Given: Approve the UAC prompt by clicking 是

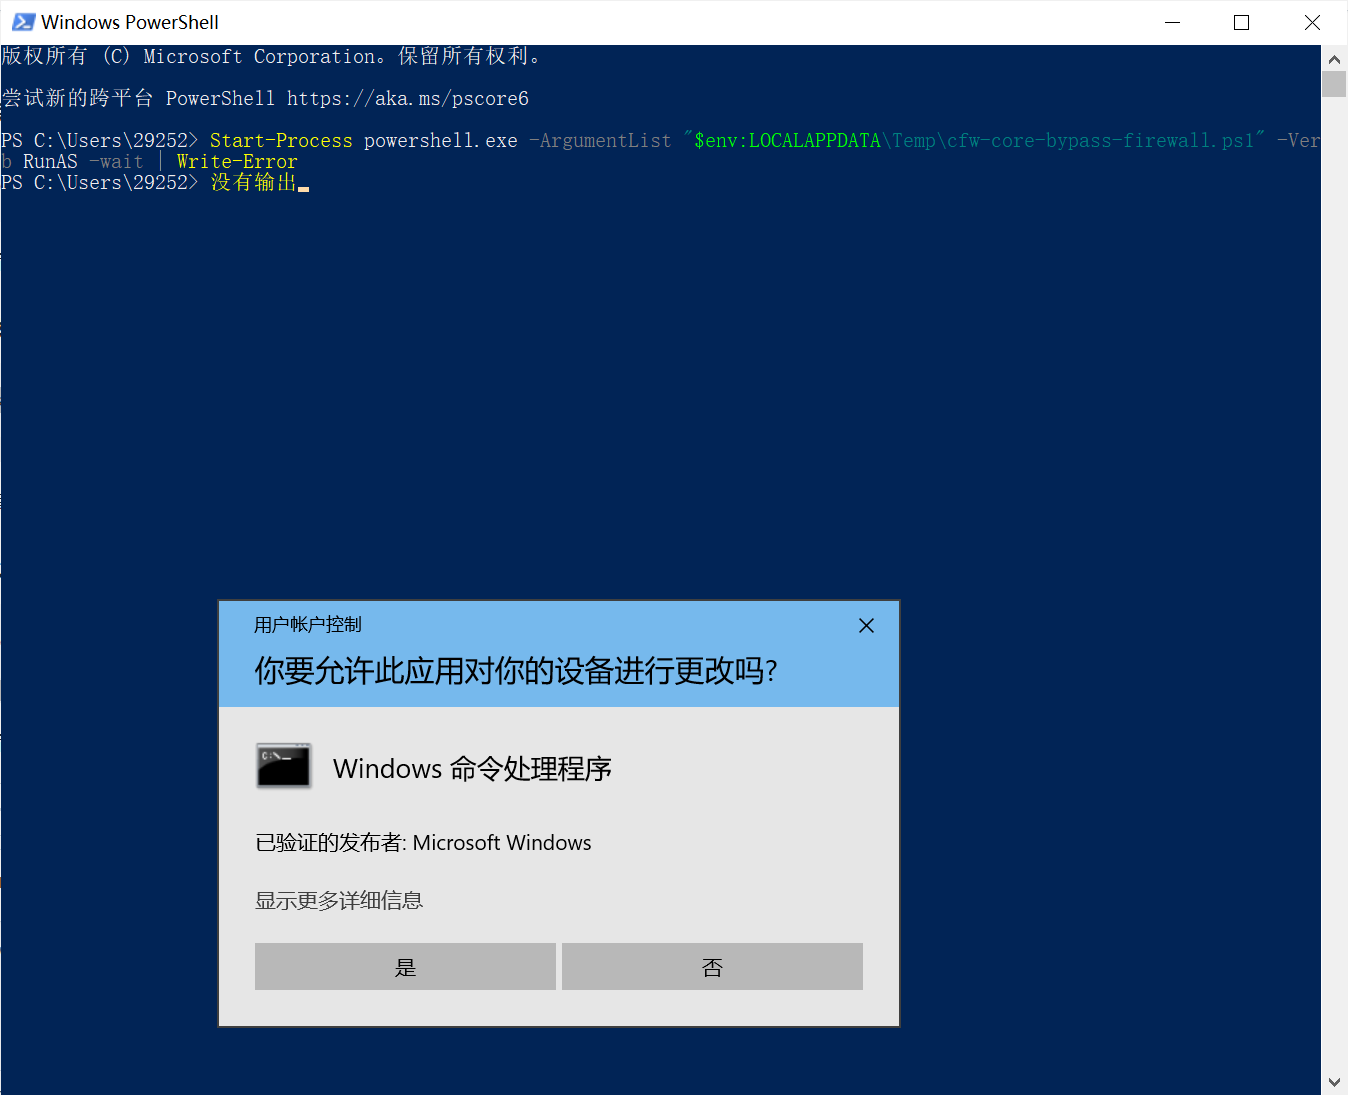Looking at the screenshot, I should click(x=405, y=966).
